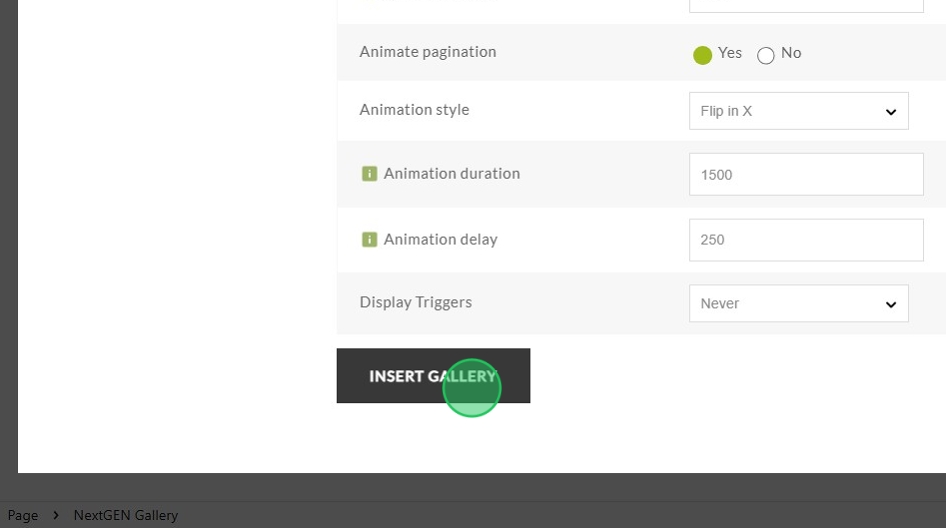The height and width of the screenshot is (528, 946).
Task: Click the Animation delay label text
Action: coord(440,240)
